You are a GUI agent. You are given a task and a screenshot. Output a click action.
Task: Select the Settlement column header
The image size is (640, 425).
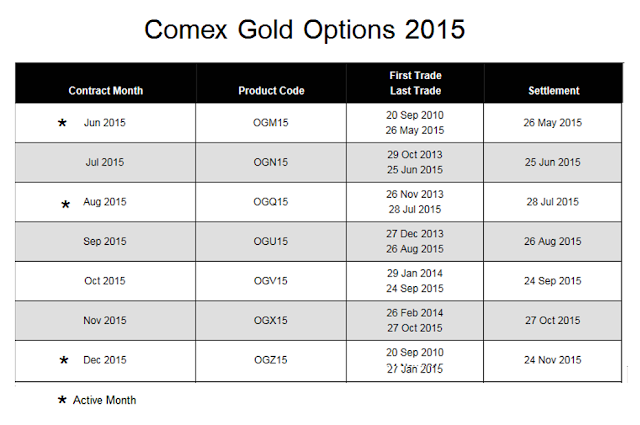[x=554, y=91]
